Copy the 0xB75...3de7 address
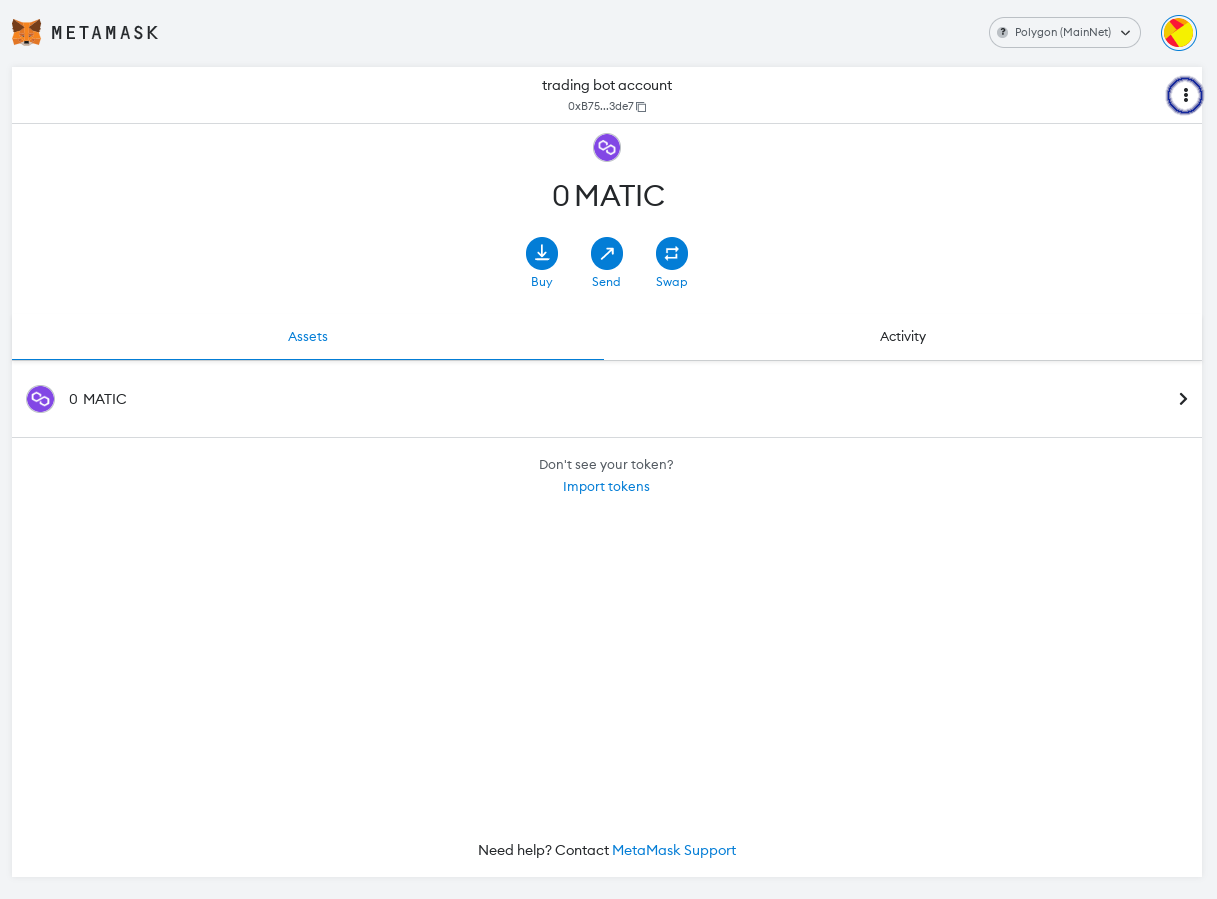The height and width of the screenshot is (899, 1217). point(607,106)
